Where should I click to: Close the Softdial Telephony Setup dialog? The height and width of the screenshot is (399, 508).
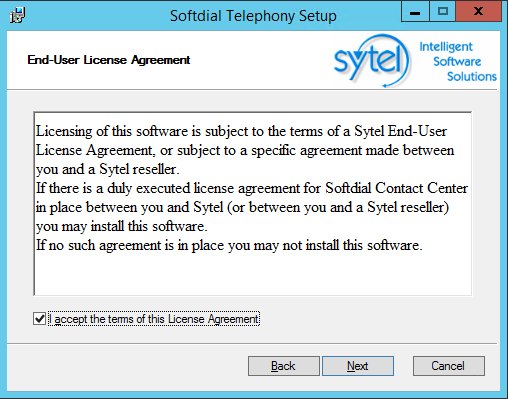click(479, 12)
